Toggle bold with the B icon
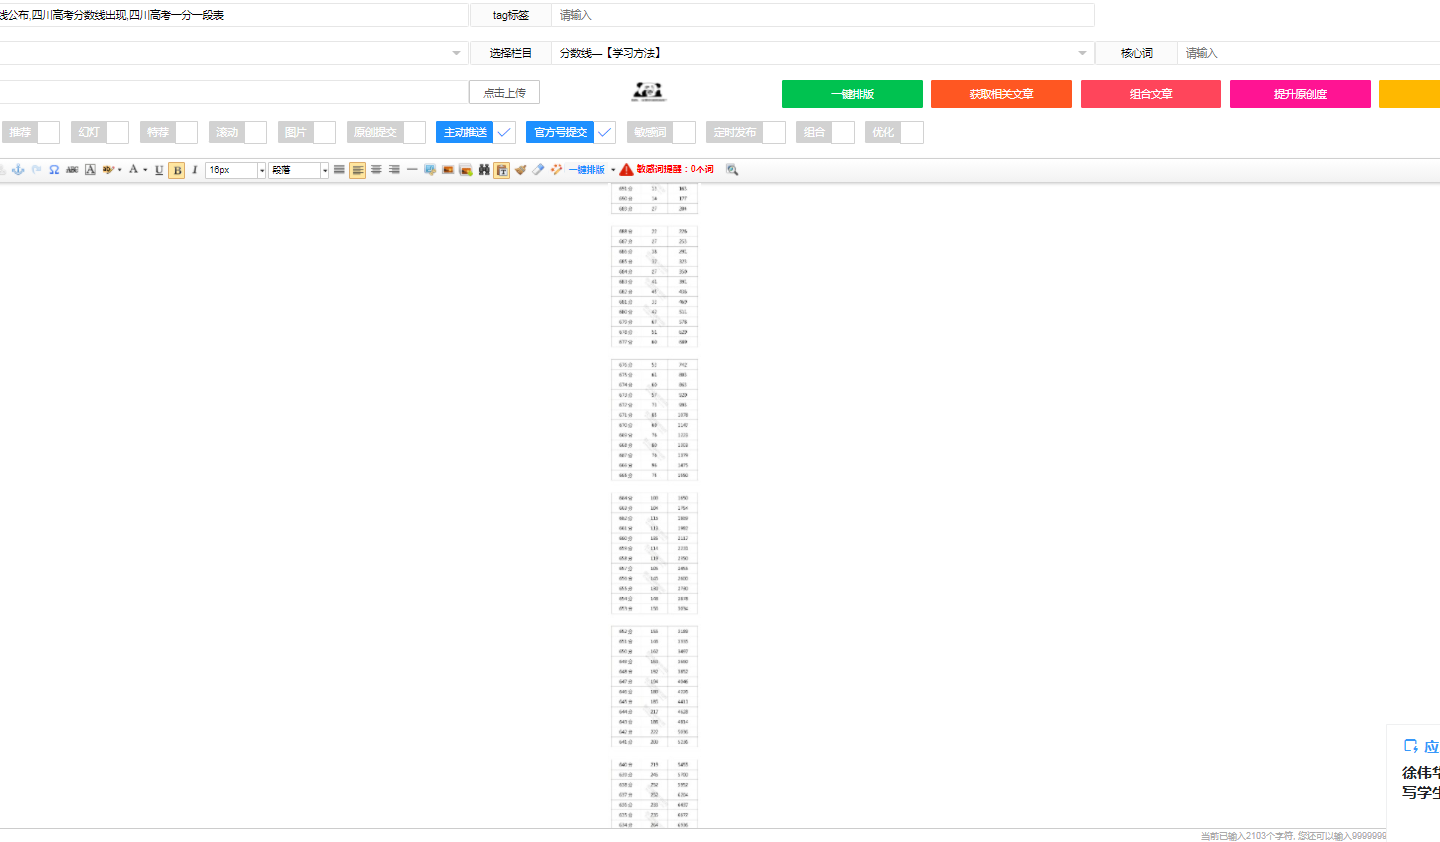Screen dimensions: 1440x842 click(x=177, y=170)
